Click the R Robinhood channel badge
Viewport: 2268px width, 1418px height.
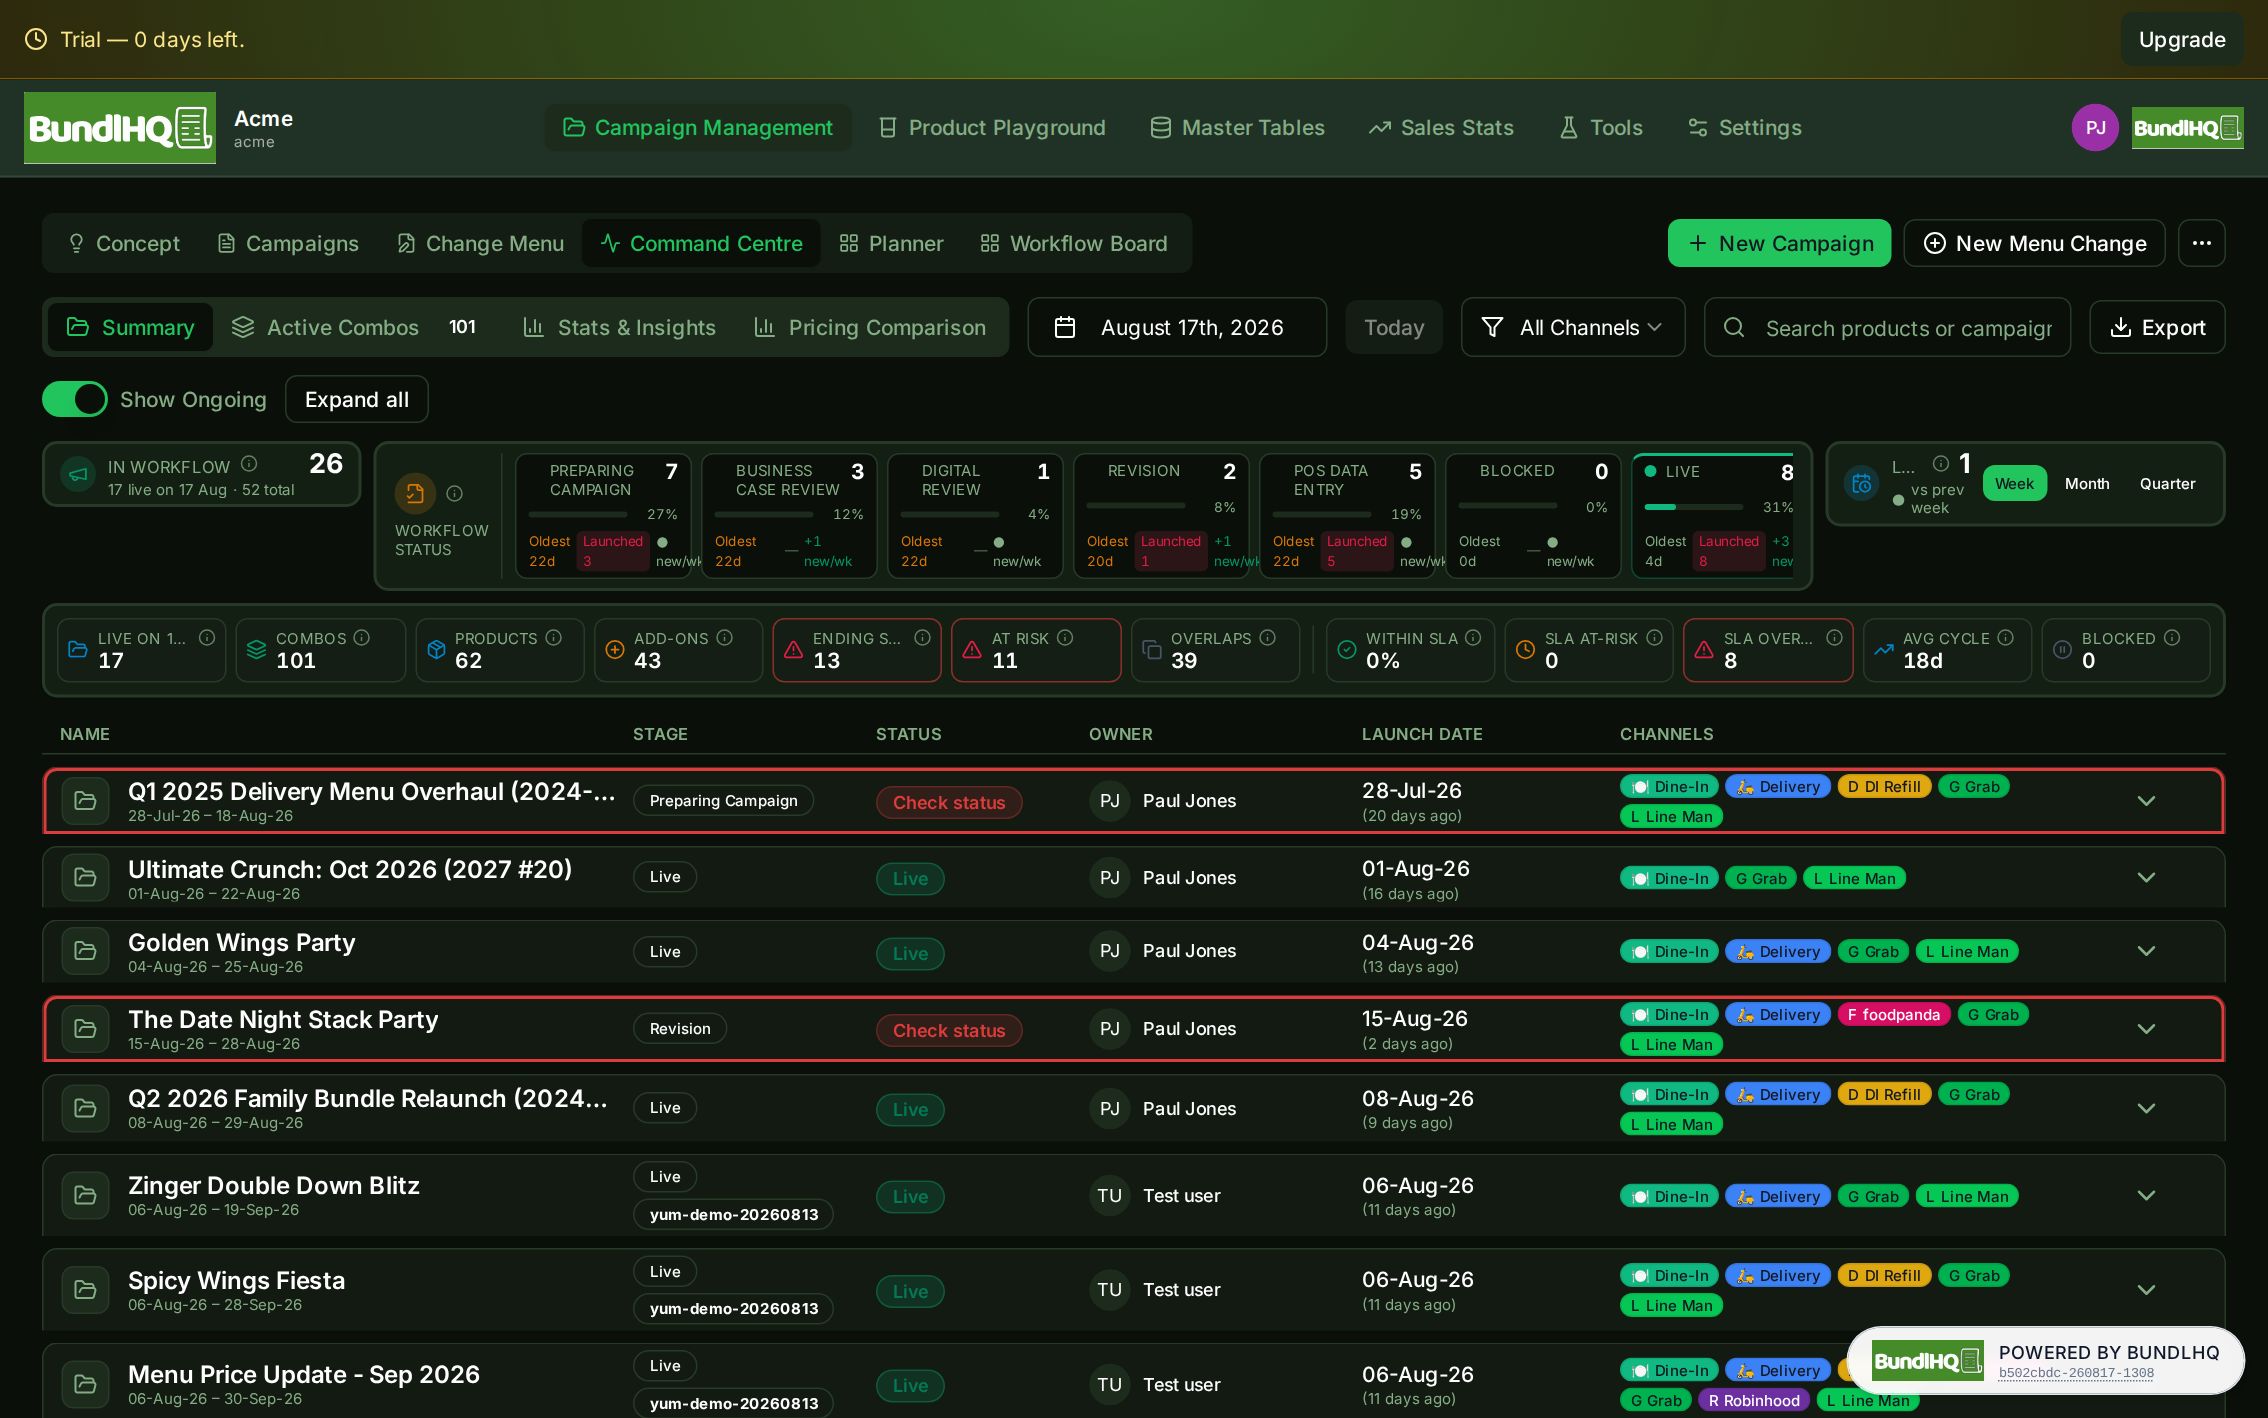pos(1753,1400)
